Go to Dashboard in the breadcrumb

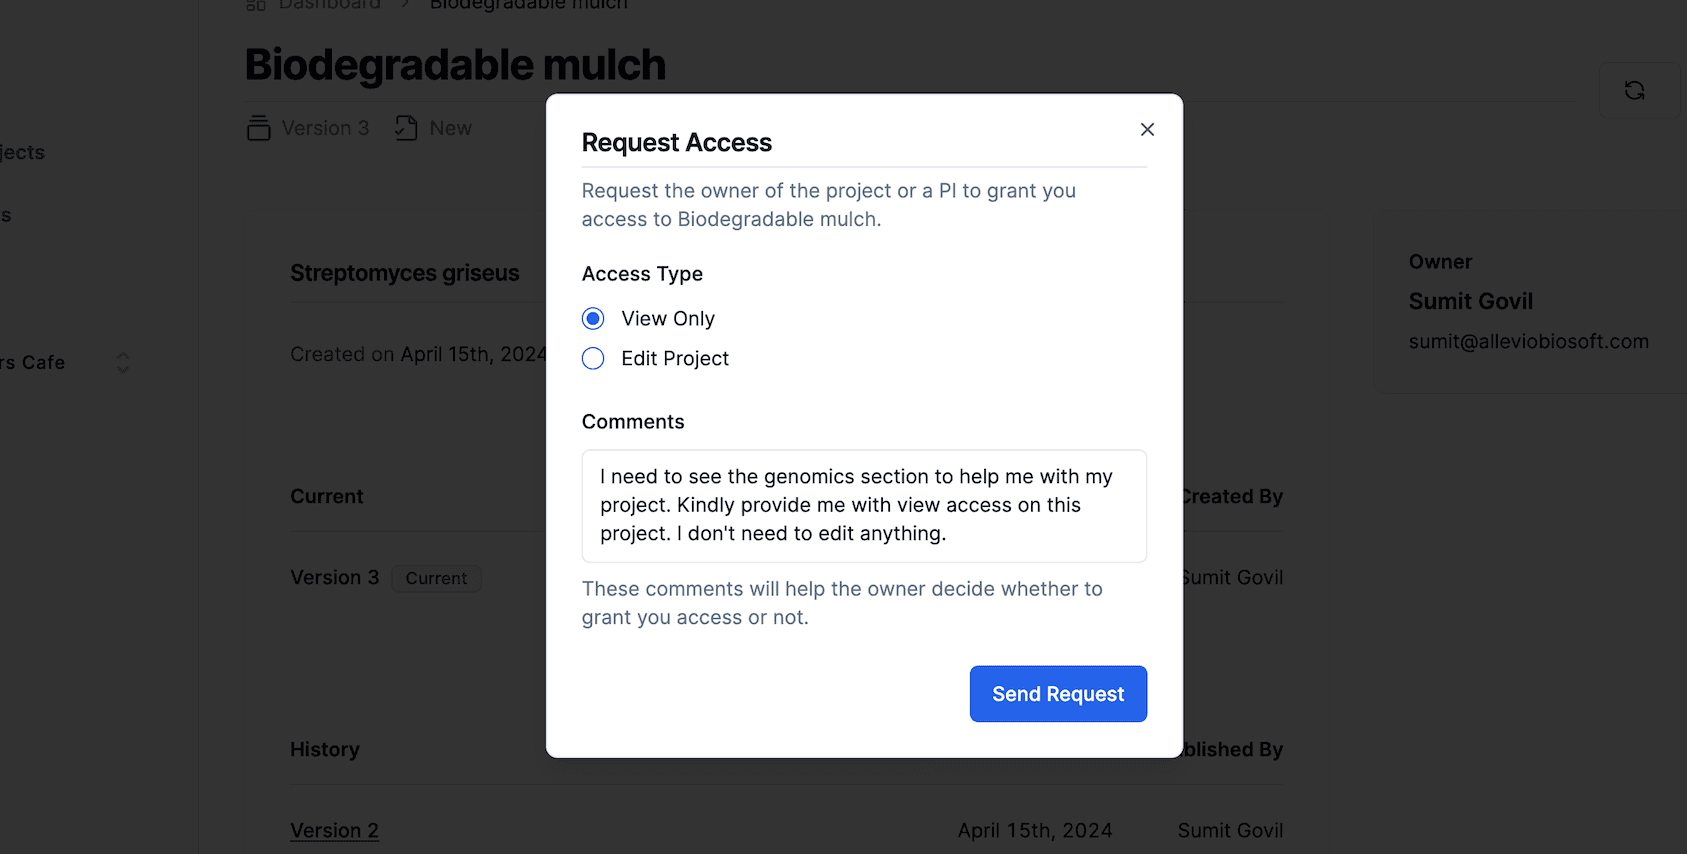click(329, 5)
